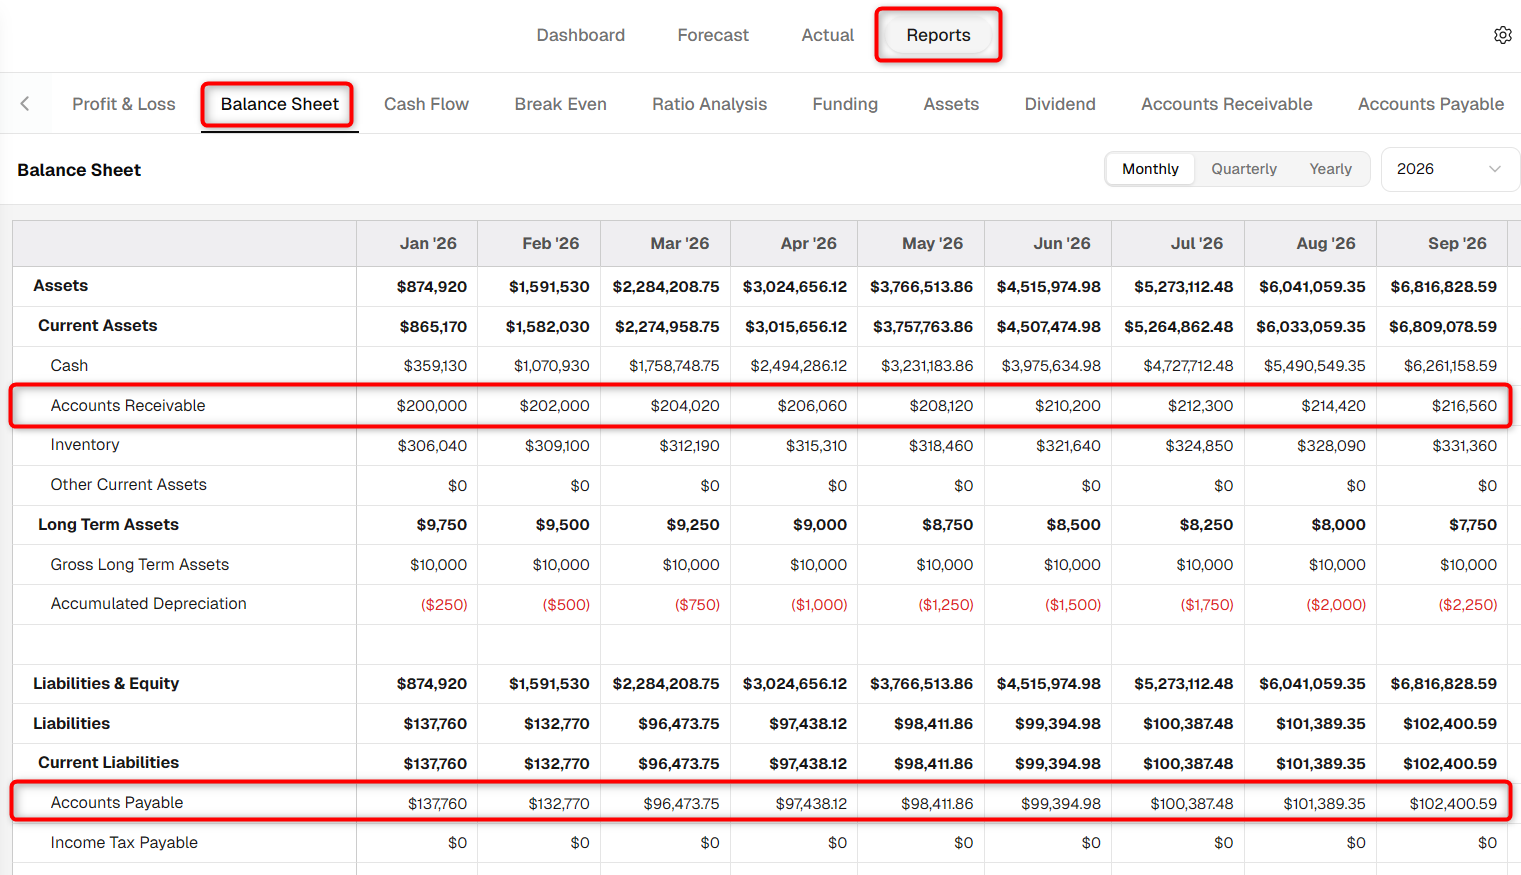Viewport: 1521px width, 875px height.
Task: View the Ratio Analysis report
Action: [709, 104]
